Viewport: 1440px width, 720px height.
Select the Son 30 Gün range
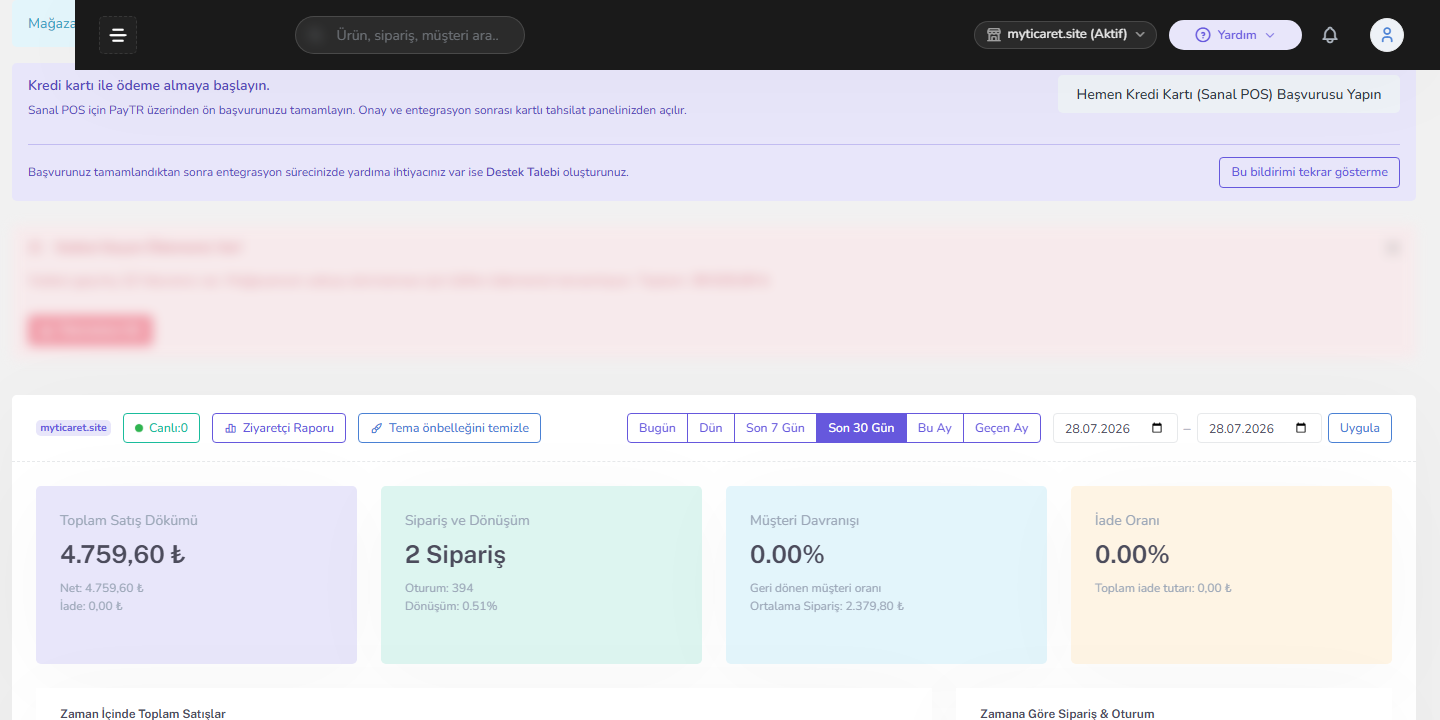[861, 428]
